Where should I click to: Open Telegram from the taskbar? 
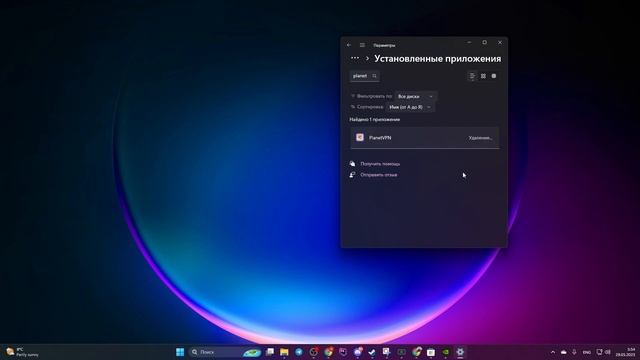point(299,352)
